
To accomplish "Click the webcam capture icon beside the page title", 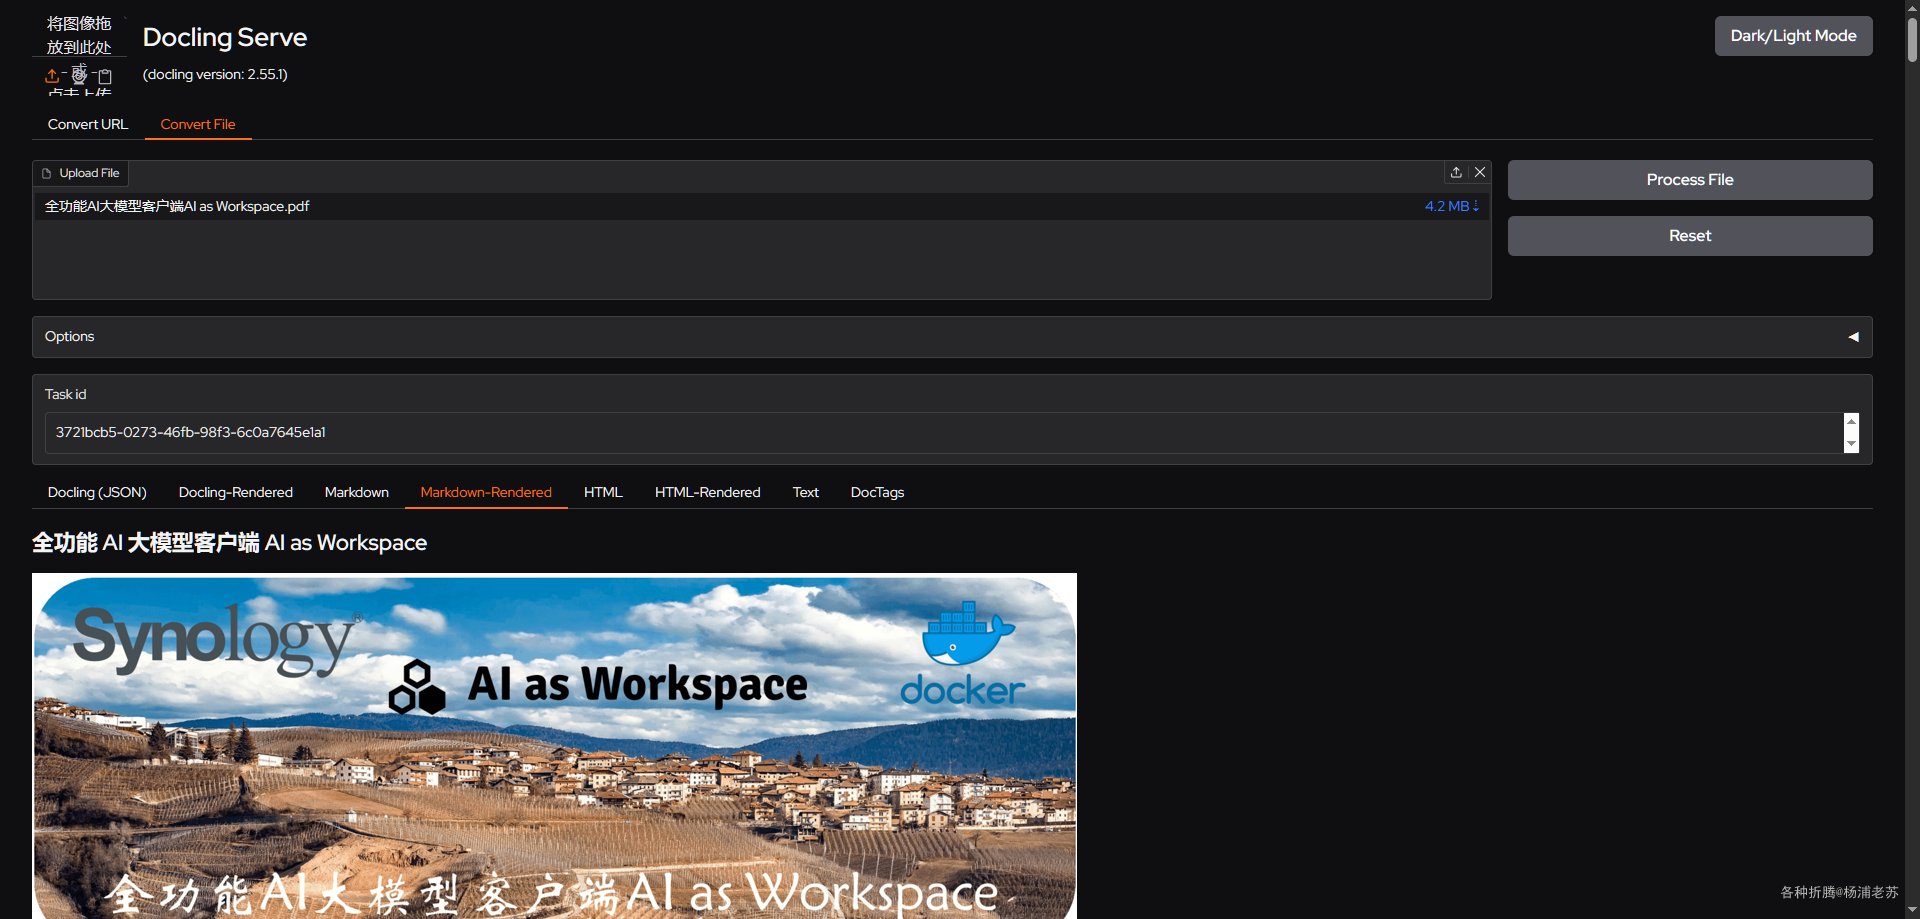I will 79,75.
